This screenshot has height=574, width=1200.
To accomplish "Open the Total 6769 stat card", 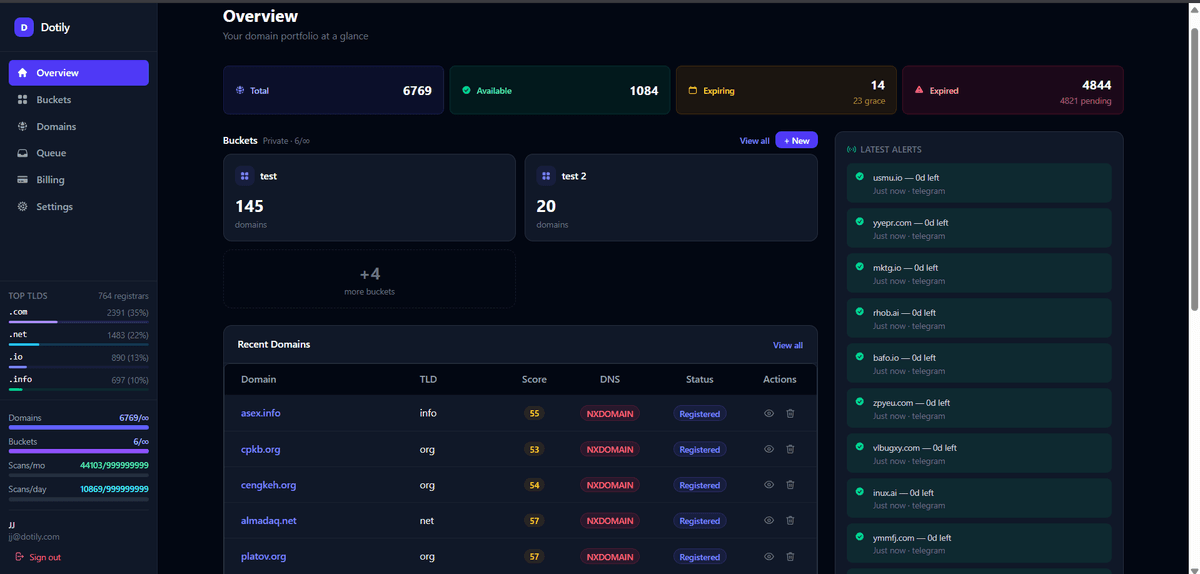I will tap(333, 90).
